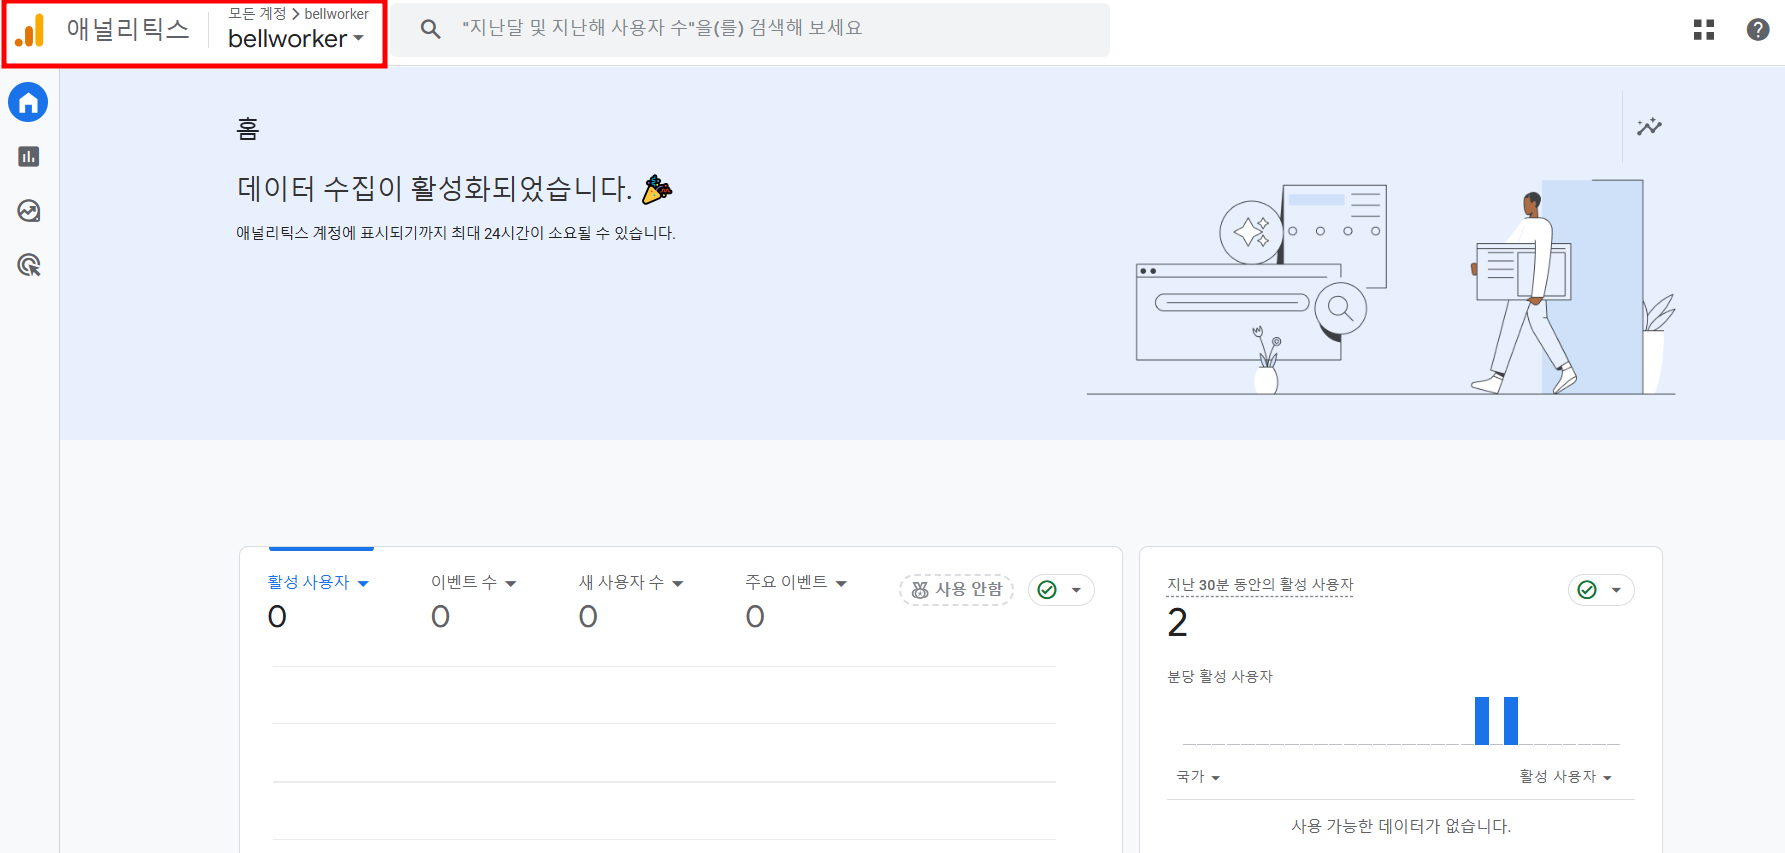The image size is (1785, 853).
Task: Click the Google Analytics logo
Action: (x=31, y=30)
